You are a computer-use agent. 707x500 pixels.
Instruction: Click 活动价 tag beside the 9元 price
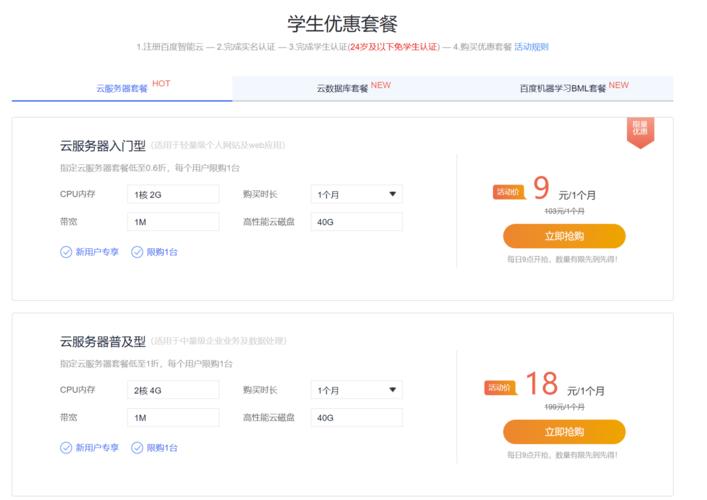[508, 193]
